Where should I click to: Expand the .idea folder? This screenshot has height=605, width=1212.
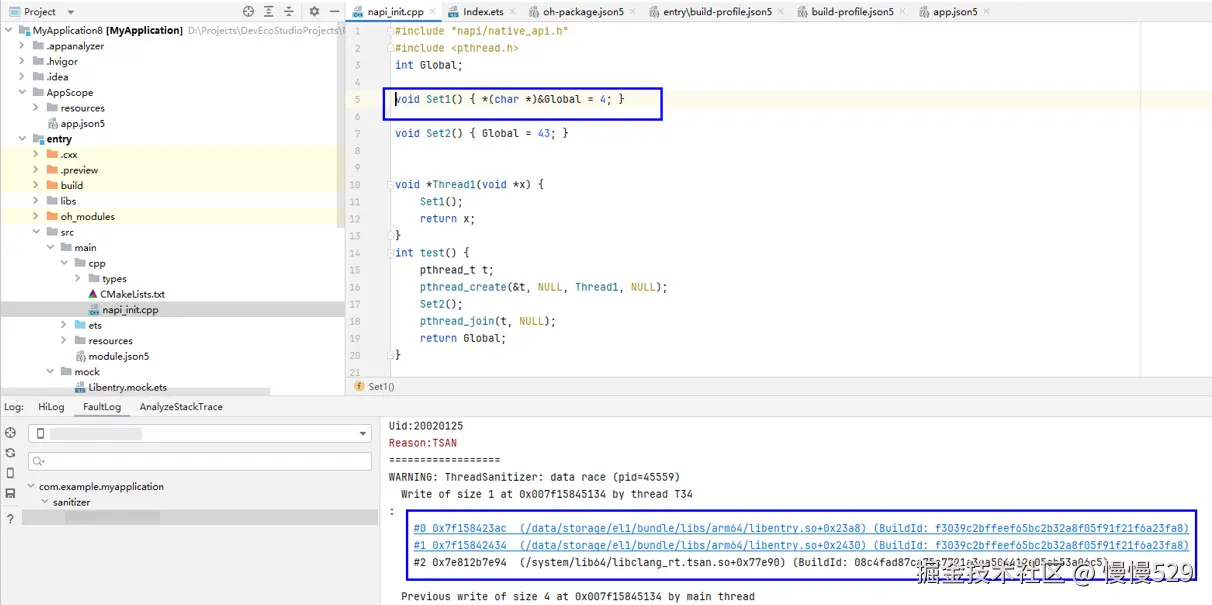tap(22, 77)
